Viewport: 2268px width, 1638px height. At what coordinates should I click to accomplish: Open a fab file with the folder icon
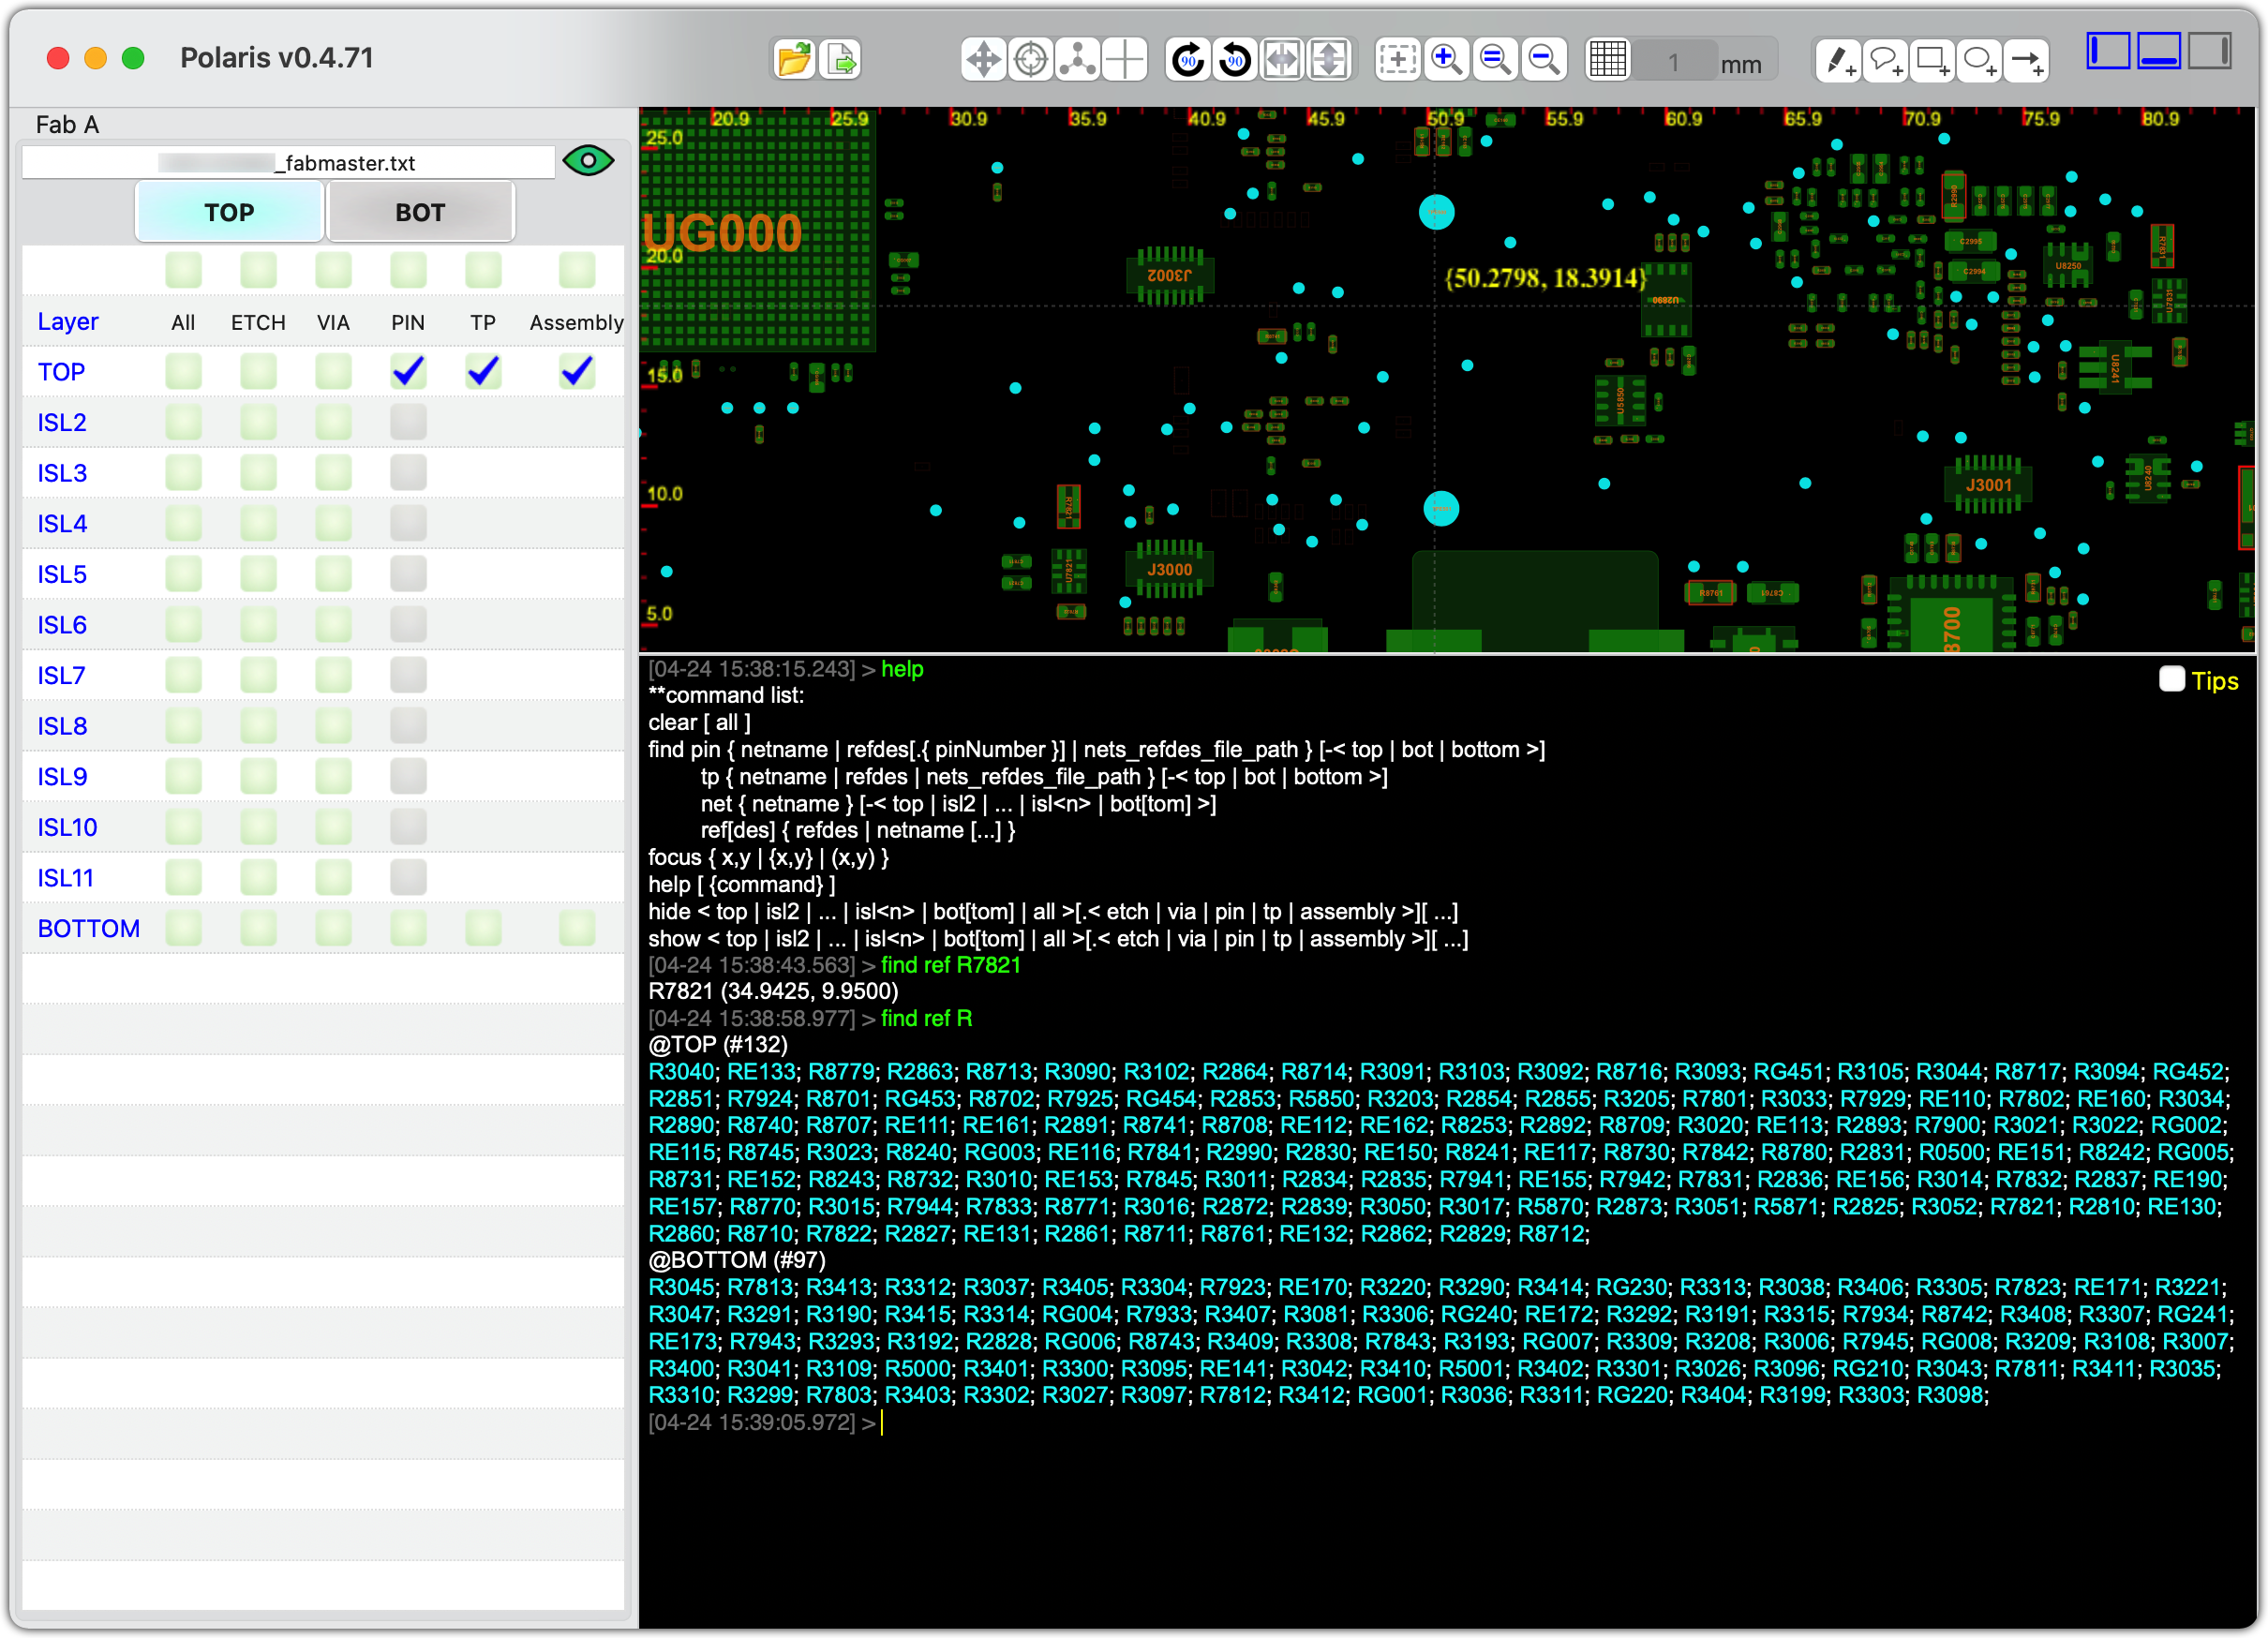click(794, 60)
